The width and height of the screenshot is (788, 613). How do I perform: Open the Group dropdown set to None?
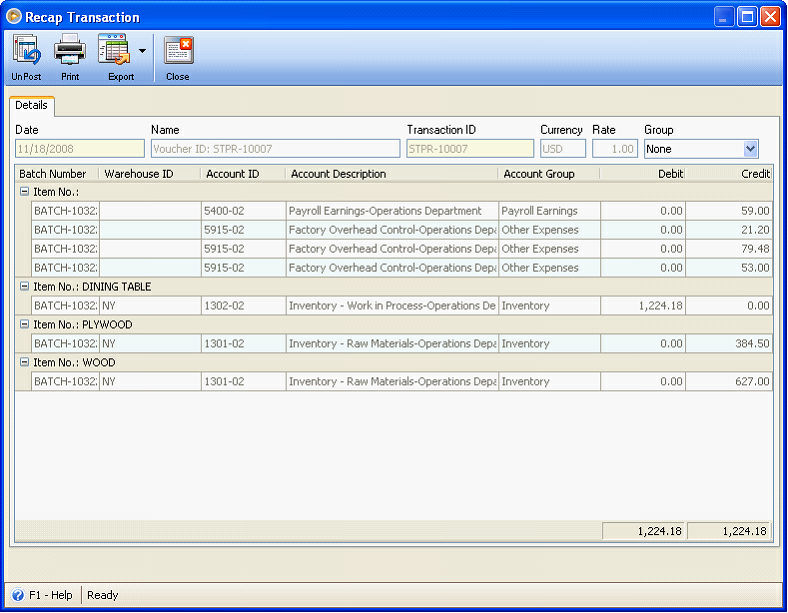click(x=751, y=149)
